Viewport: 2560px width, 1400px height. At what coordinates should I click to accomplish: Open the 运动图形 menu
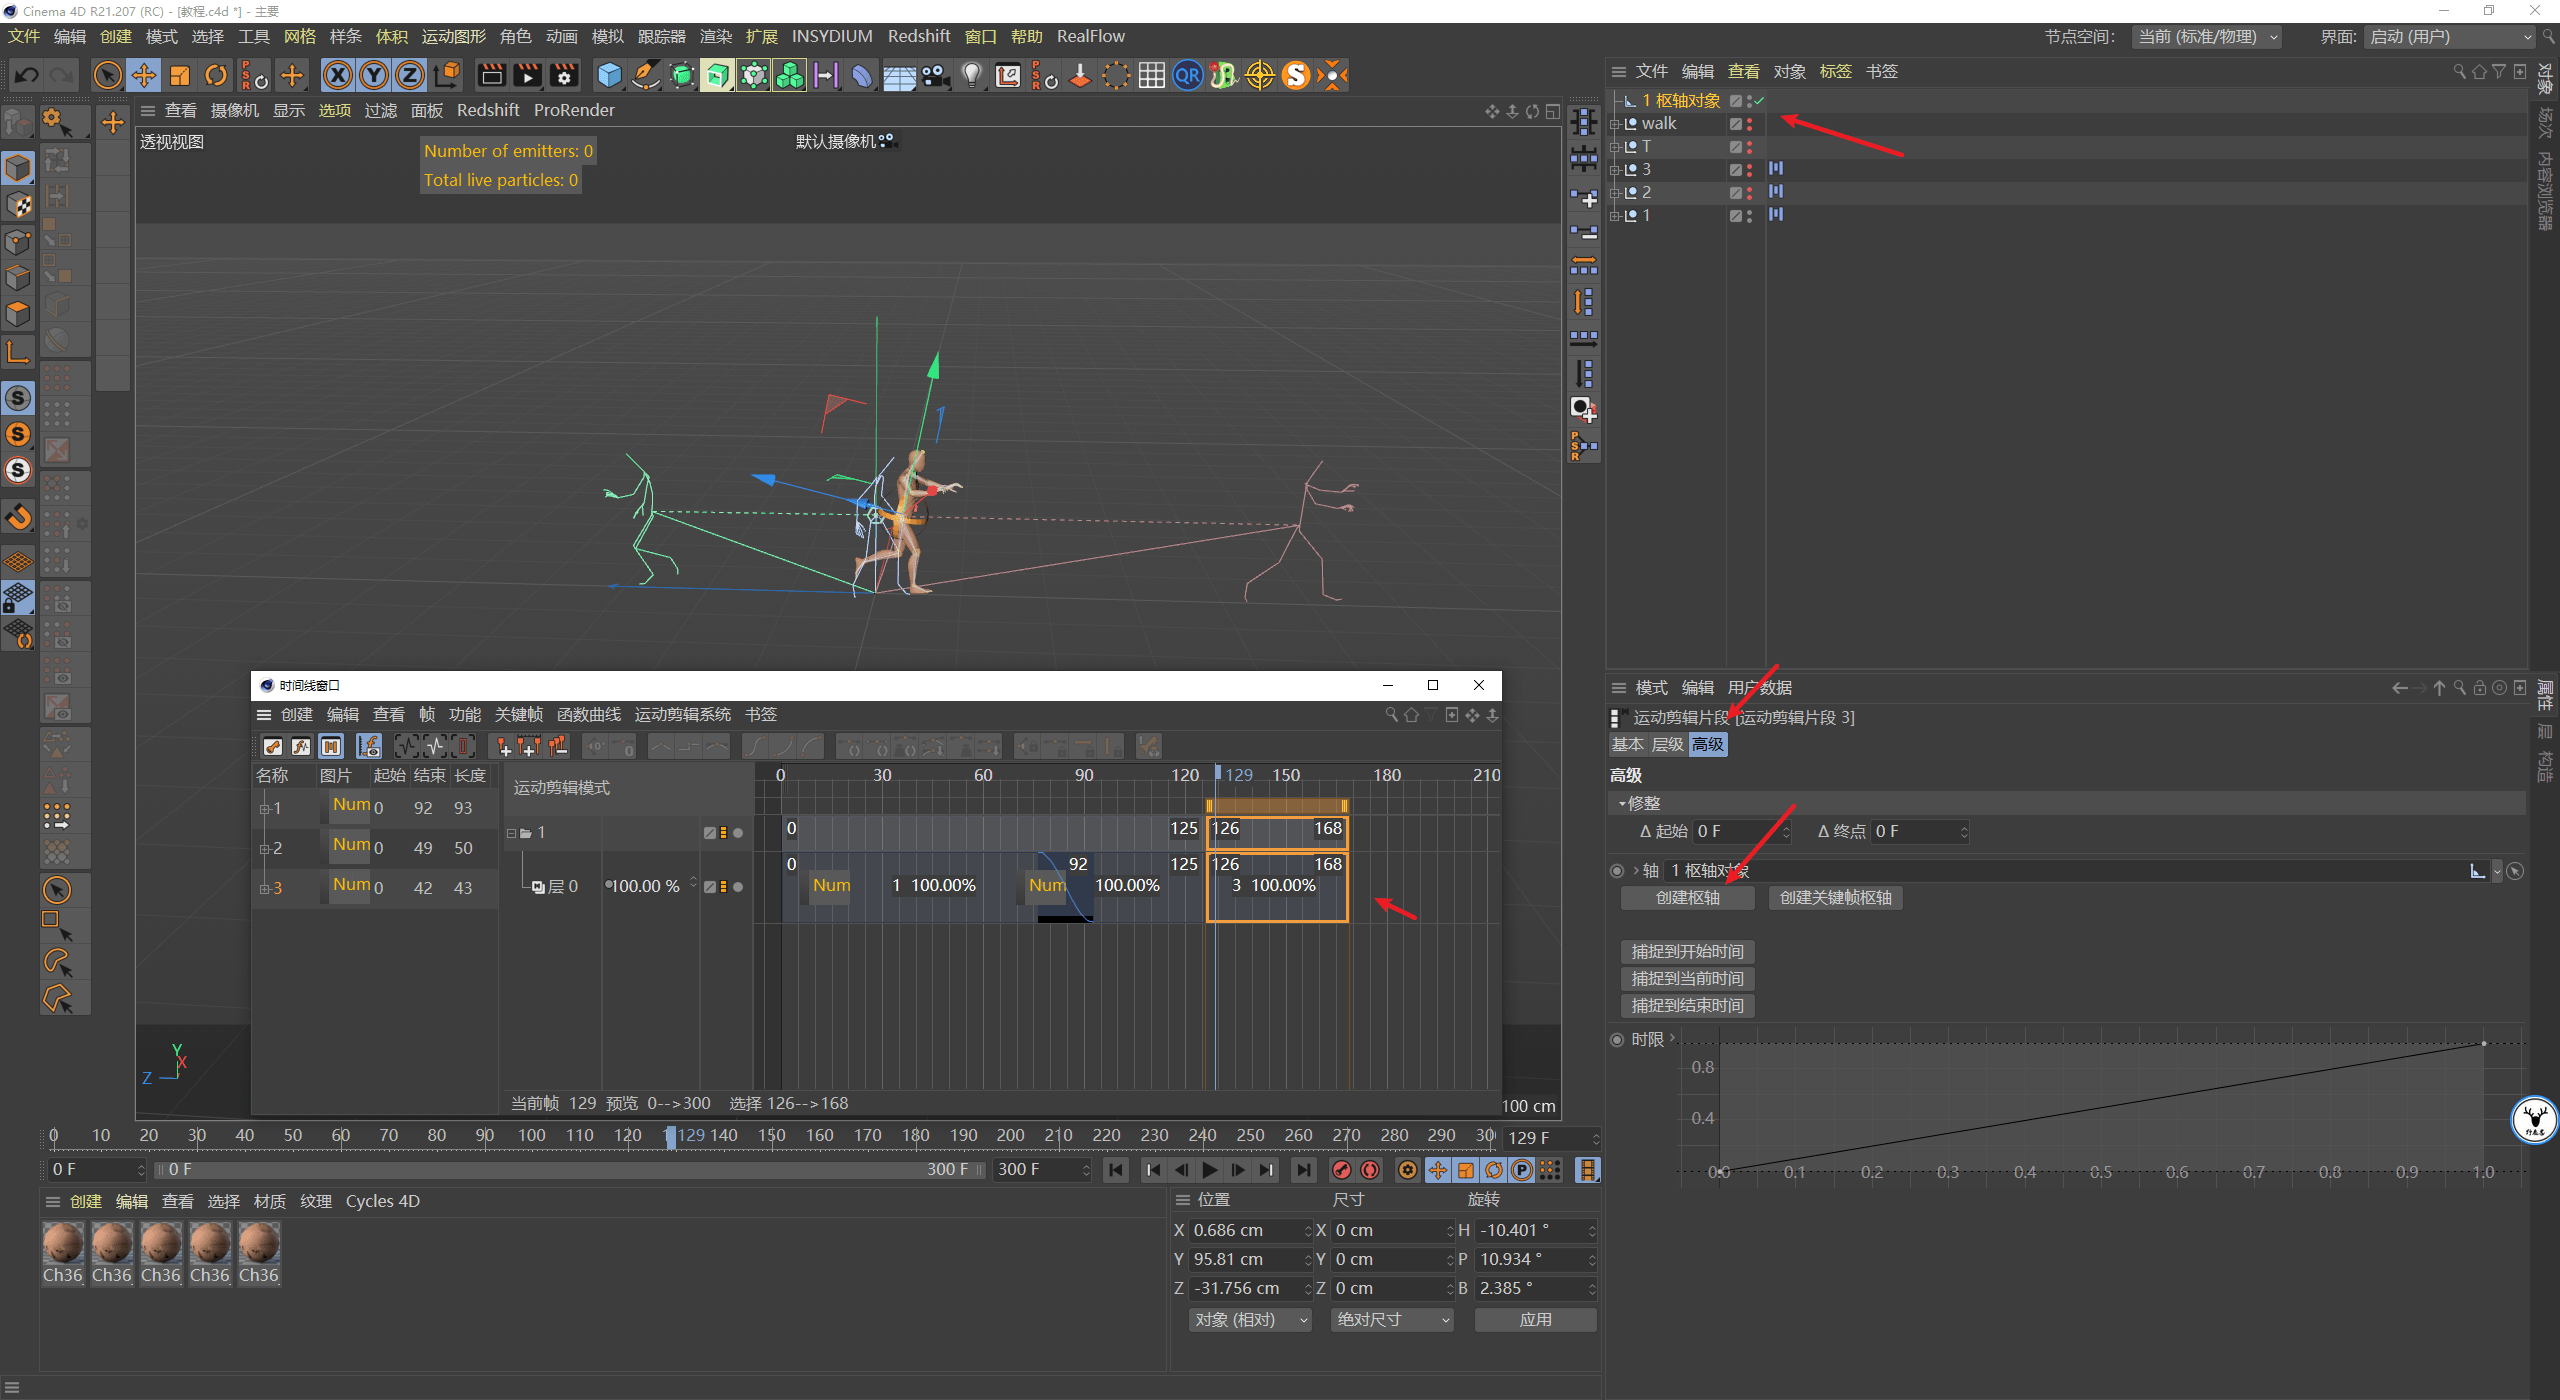(453, 37)
